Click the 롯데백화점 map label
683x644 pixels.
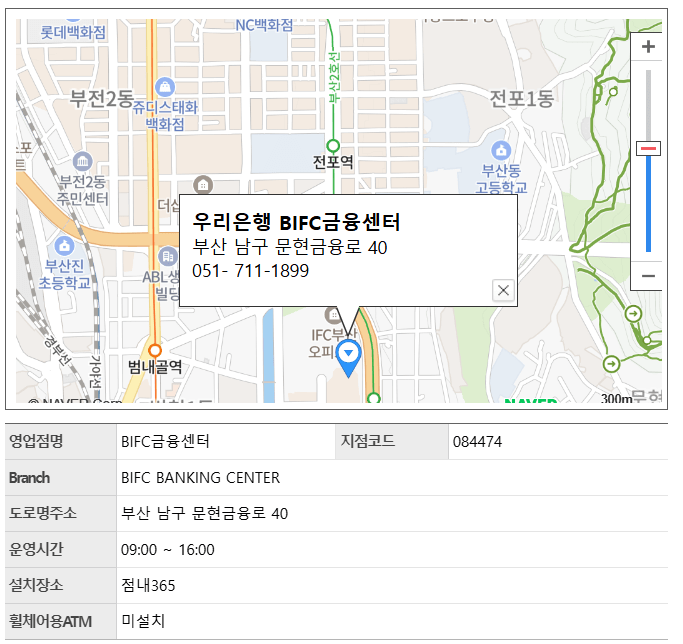[x=73, y=32]
